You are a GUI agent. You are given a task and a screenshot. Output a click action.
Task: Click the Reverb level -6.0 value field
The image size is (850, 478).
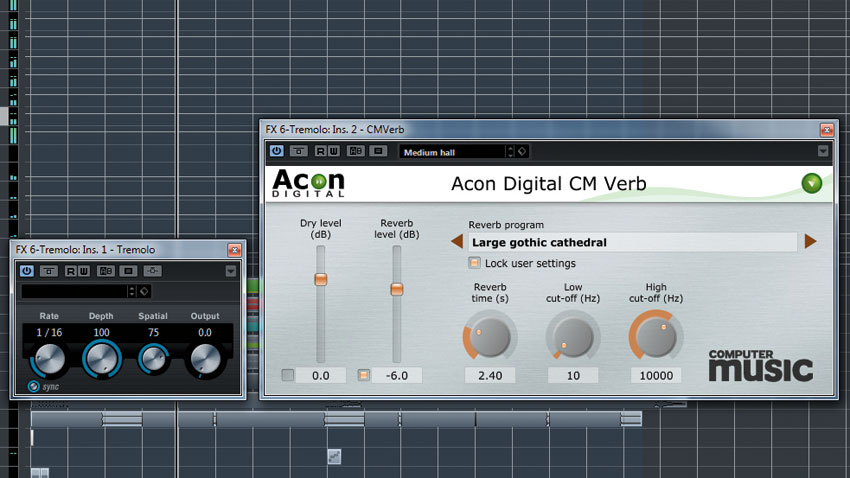coord(397,376)
